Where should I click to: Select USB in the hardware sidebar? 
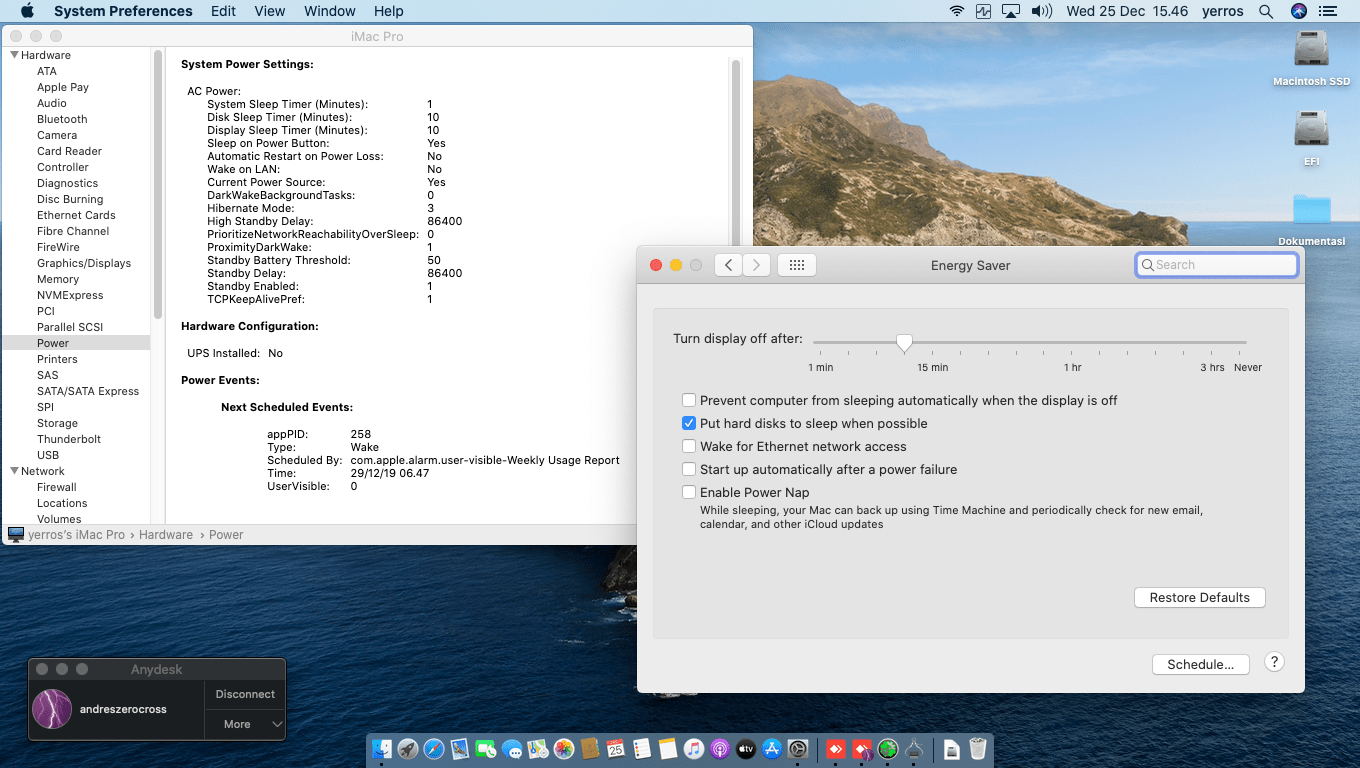point(48,455)
